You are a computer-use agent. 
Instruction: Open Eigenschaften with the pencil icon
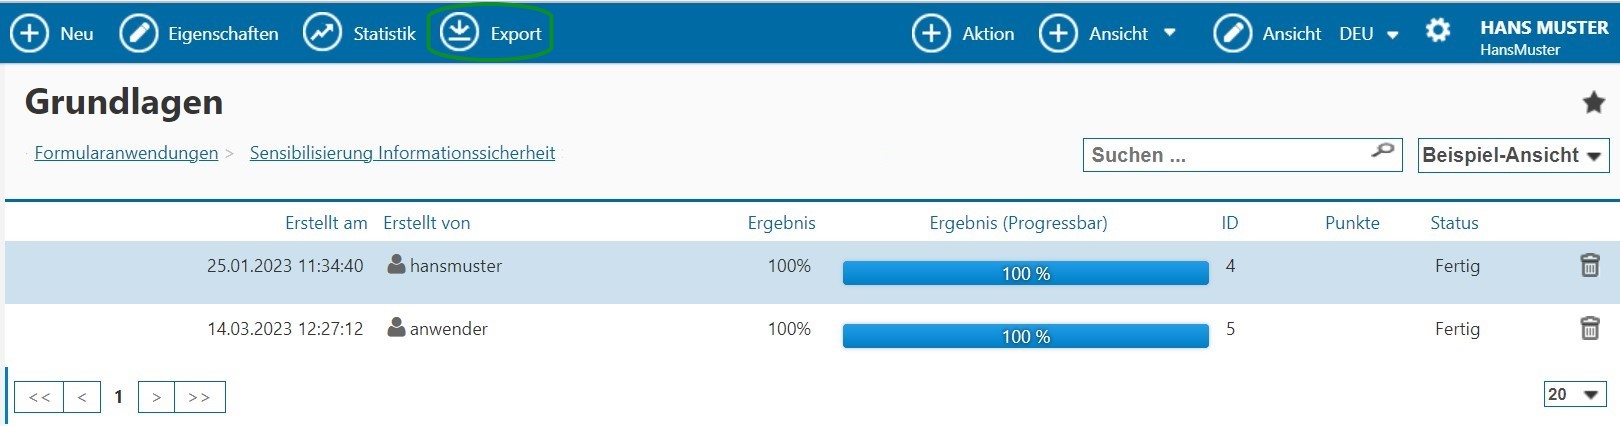pos(138,33)
